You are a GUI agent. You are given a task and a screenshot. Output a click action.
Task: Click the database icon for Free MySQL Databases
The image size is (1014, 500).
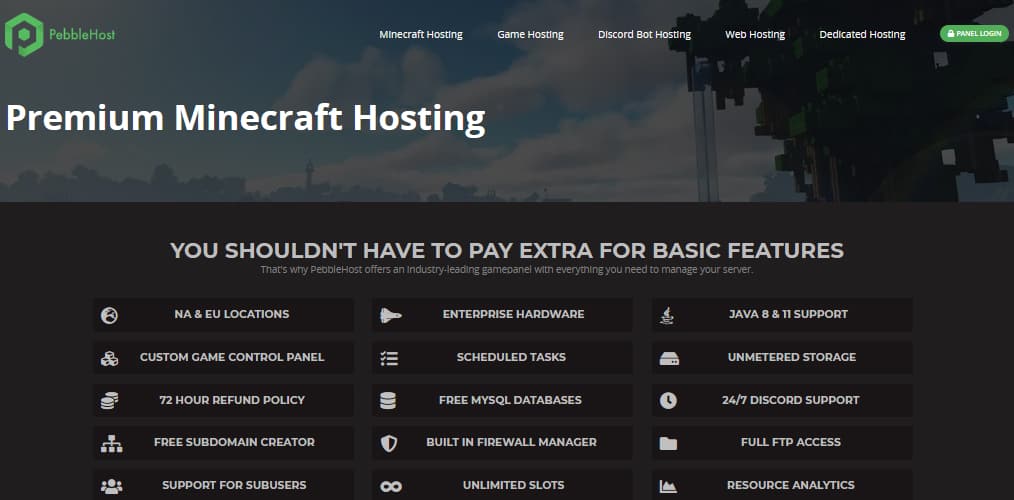pos(389,400)
